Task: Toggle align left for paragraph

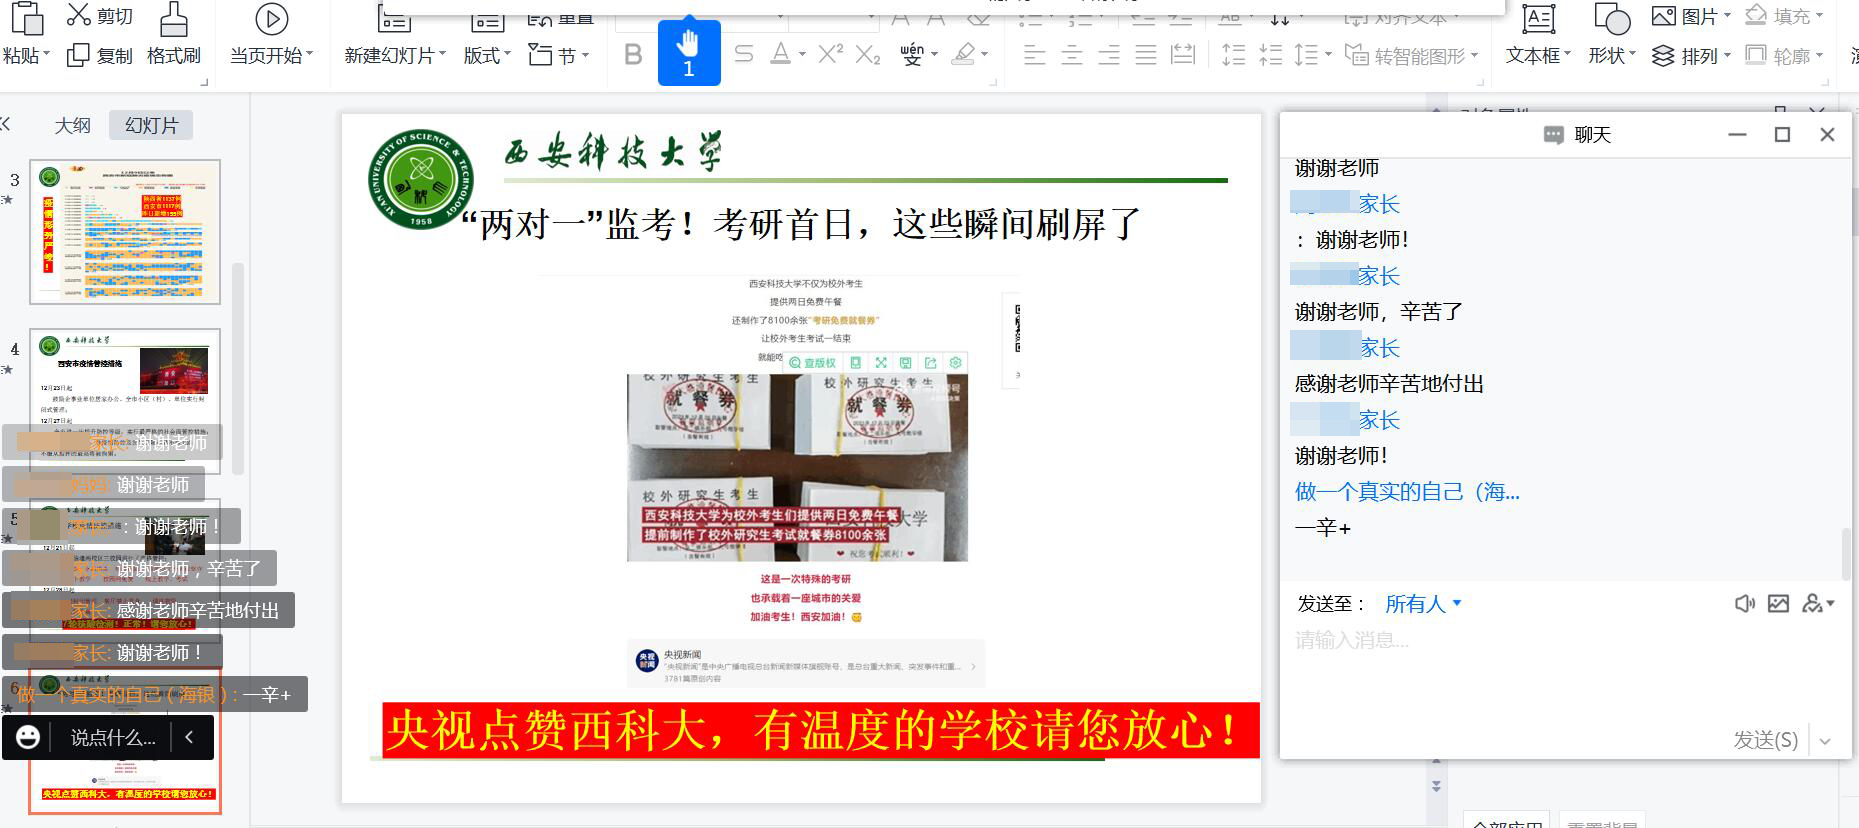Action: click(x=1035, y=55)
